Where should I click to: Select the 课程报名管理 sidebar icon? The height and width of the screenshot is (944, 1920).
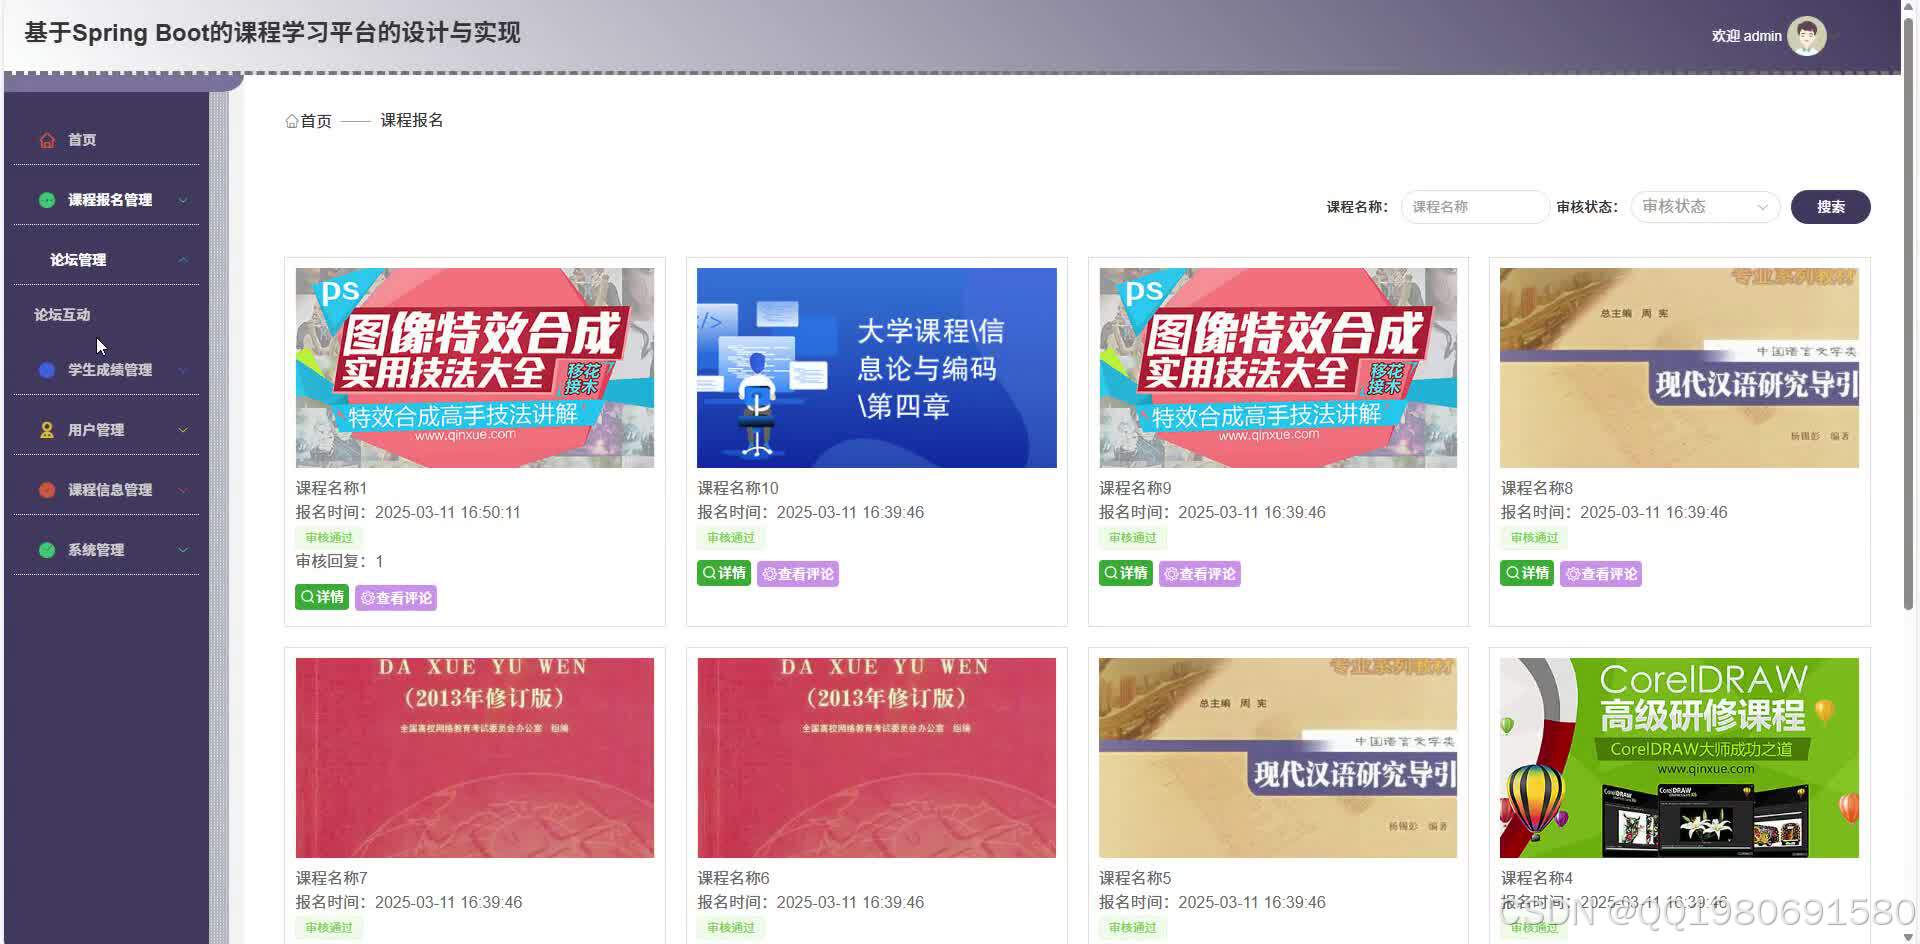coord(46,199)
